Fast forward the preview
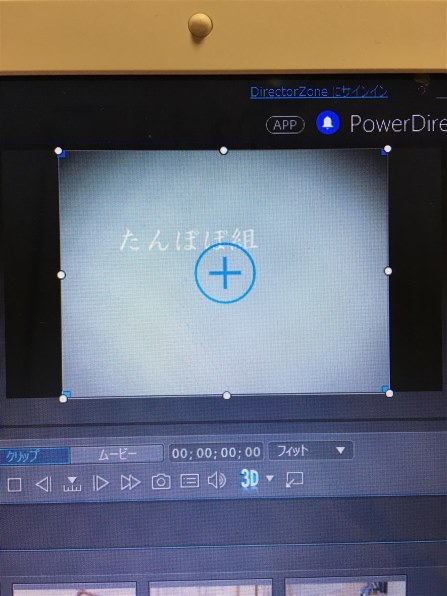Image resolution: width=447 pixels, height=596 pixels. pyautogui.click(x=130, y=482)
